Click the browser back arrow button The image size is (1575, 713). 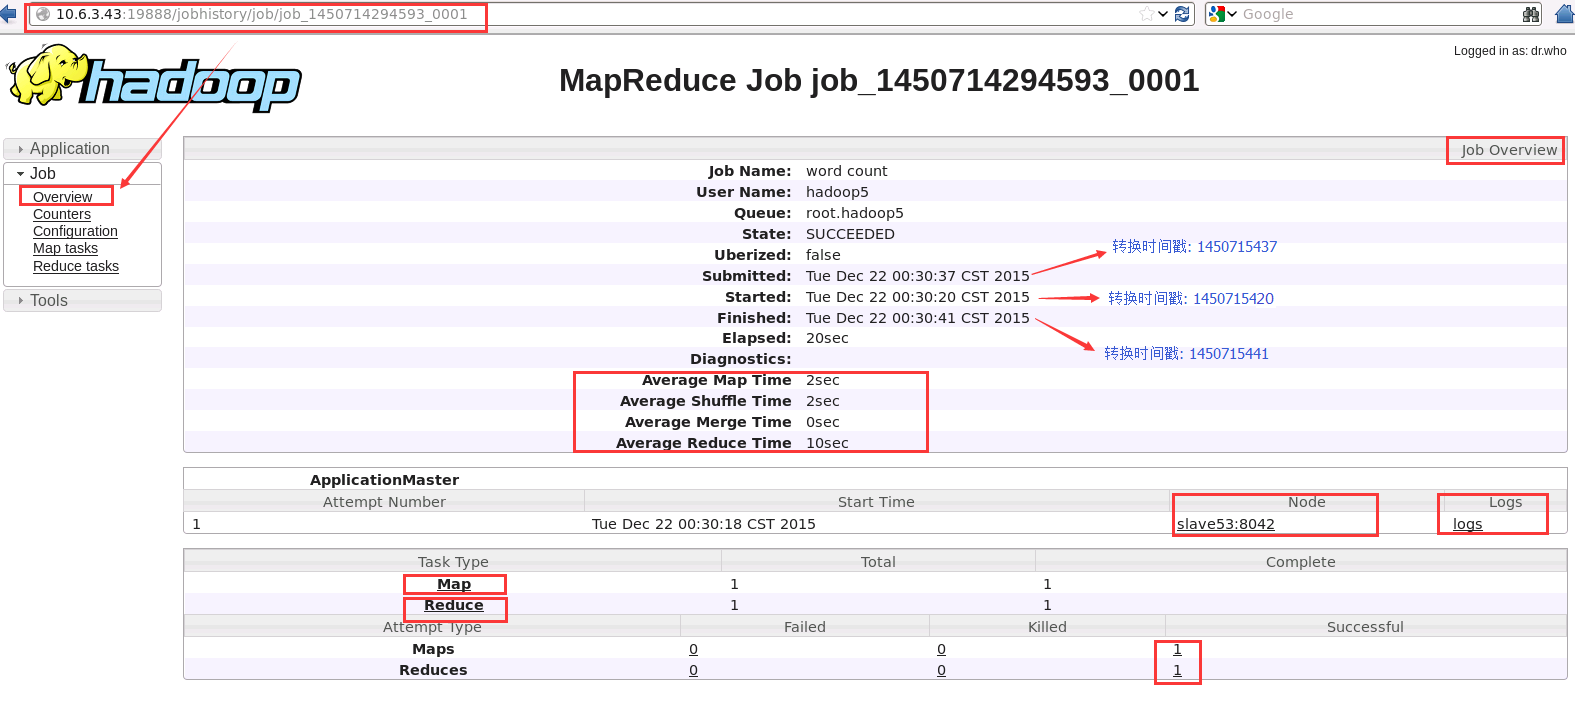point(8,14)
